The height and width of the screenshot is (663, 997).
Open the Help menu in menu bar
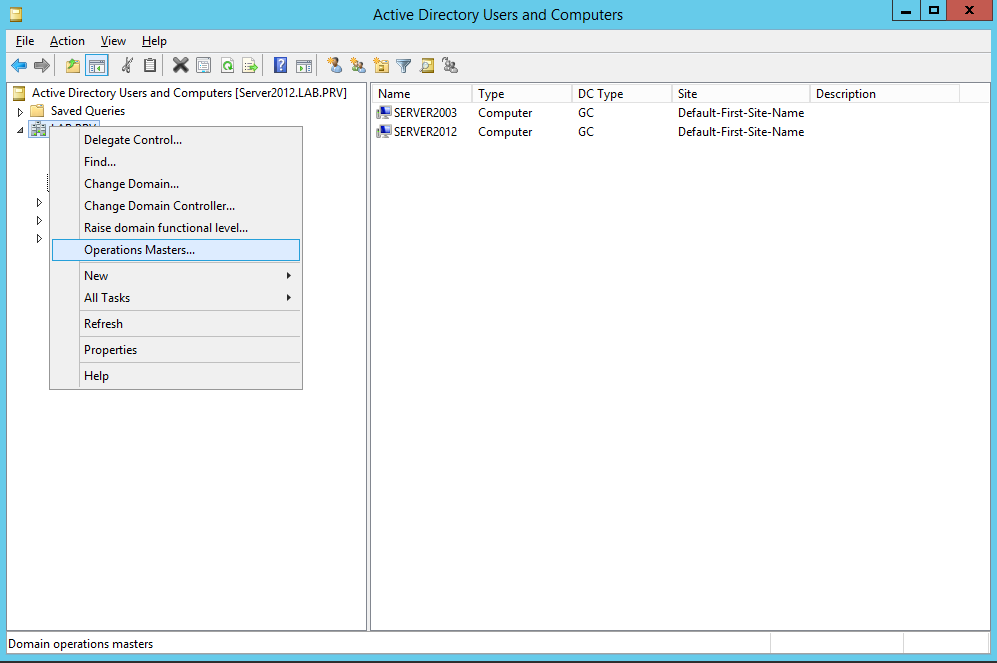pyautogui.click(x=154, y=41)
